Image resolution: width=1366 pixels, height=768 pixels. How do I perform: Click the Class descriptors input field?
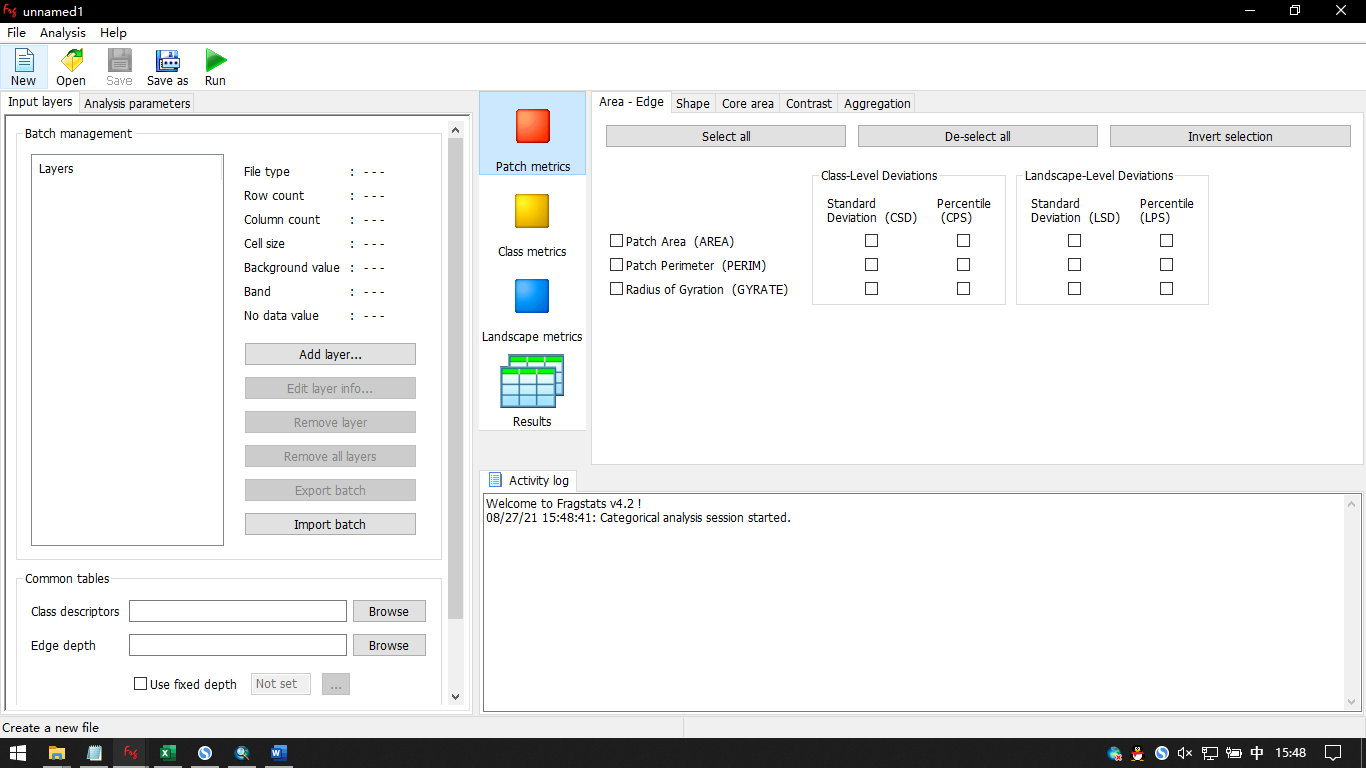tap(238, 611)
